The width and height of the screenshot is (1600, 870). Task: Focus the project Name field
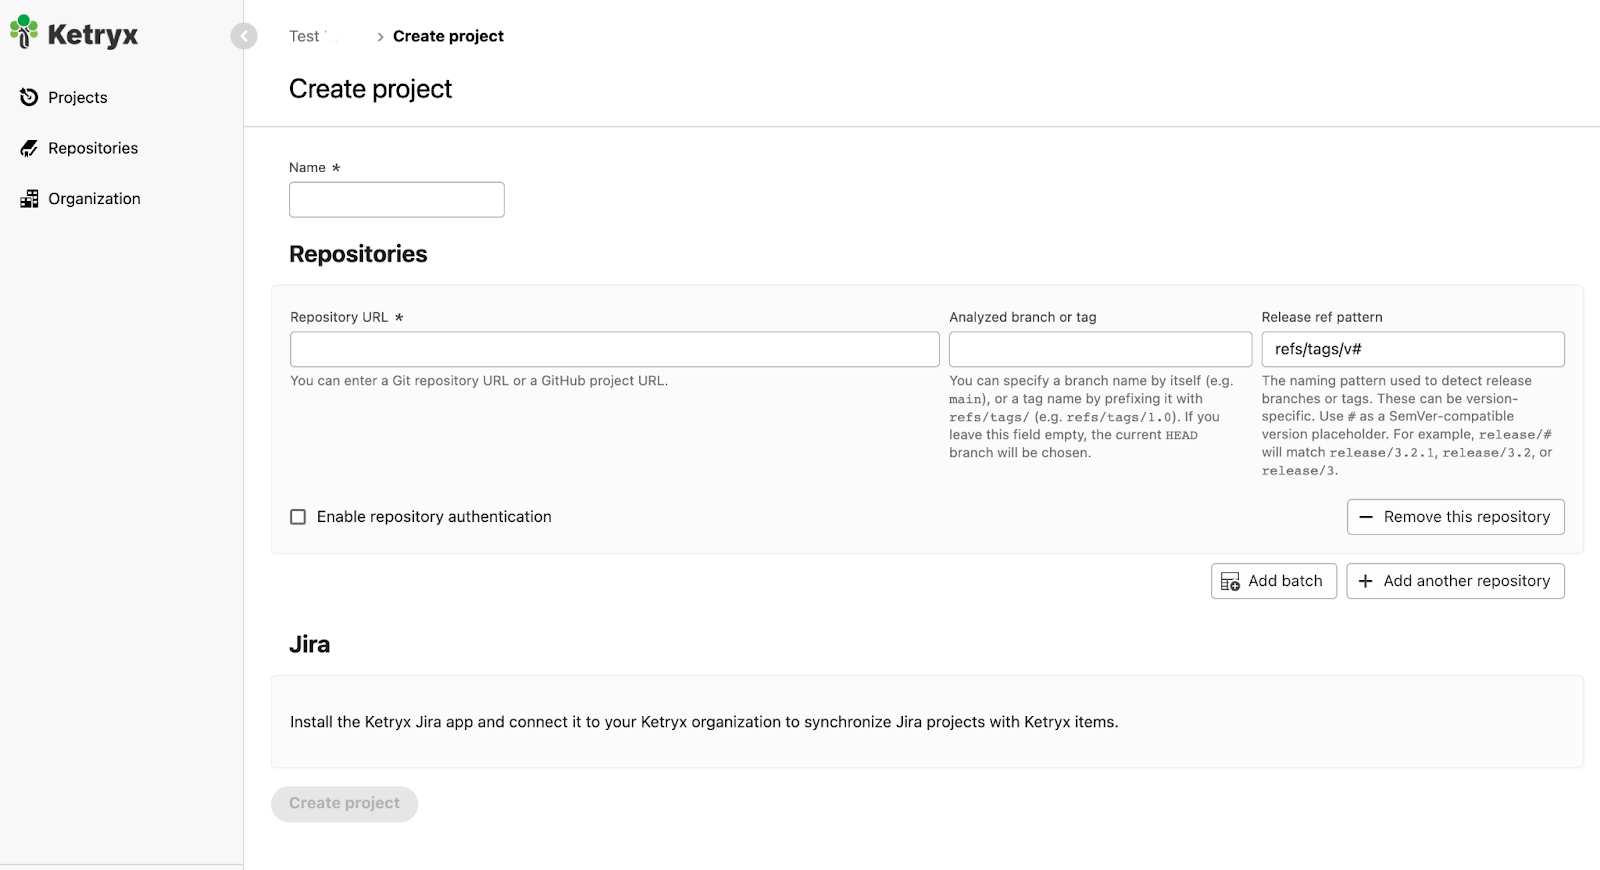396,200
